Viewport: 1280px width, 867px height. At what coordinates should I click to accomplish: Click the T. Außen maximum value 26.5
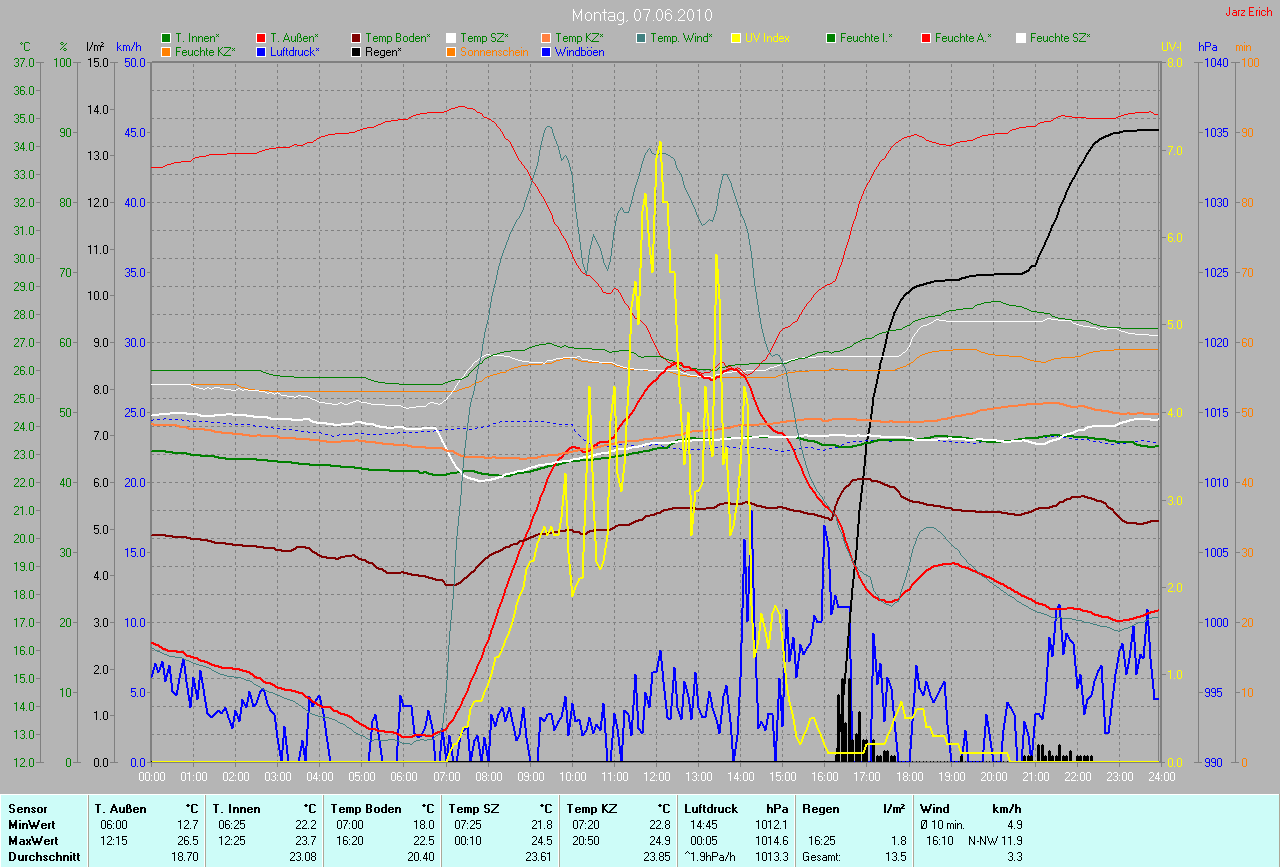(x=190, y=840)
